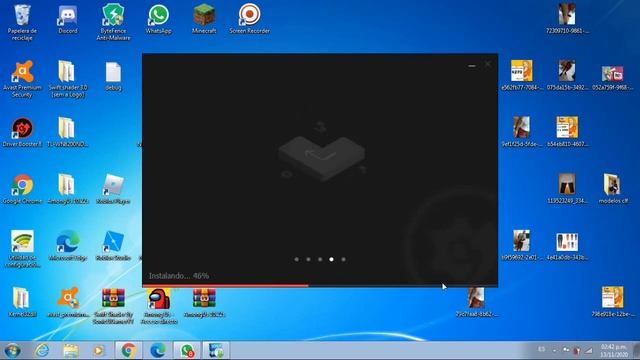Open the Screen Recorder desktop shortcut
Screen dimensions: 640x360
249,20
